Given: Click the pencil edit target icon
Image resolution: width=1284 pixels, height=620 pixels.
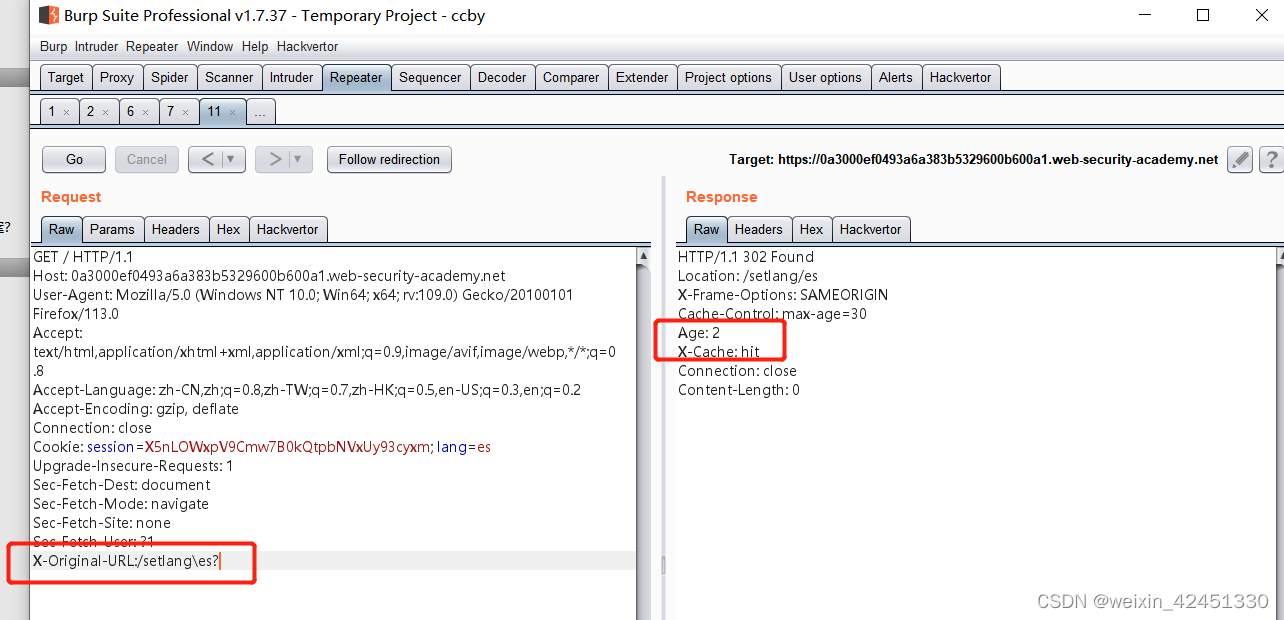Looking at the screenshot, I should [x=1240, y=159].
